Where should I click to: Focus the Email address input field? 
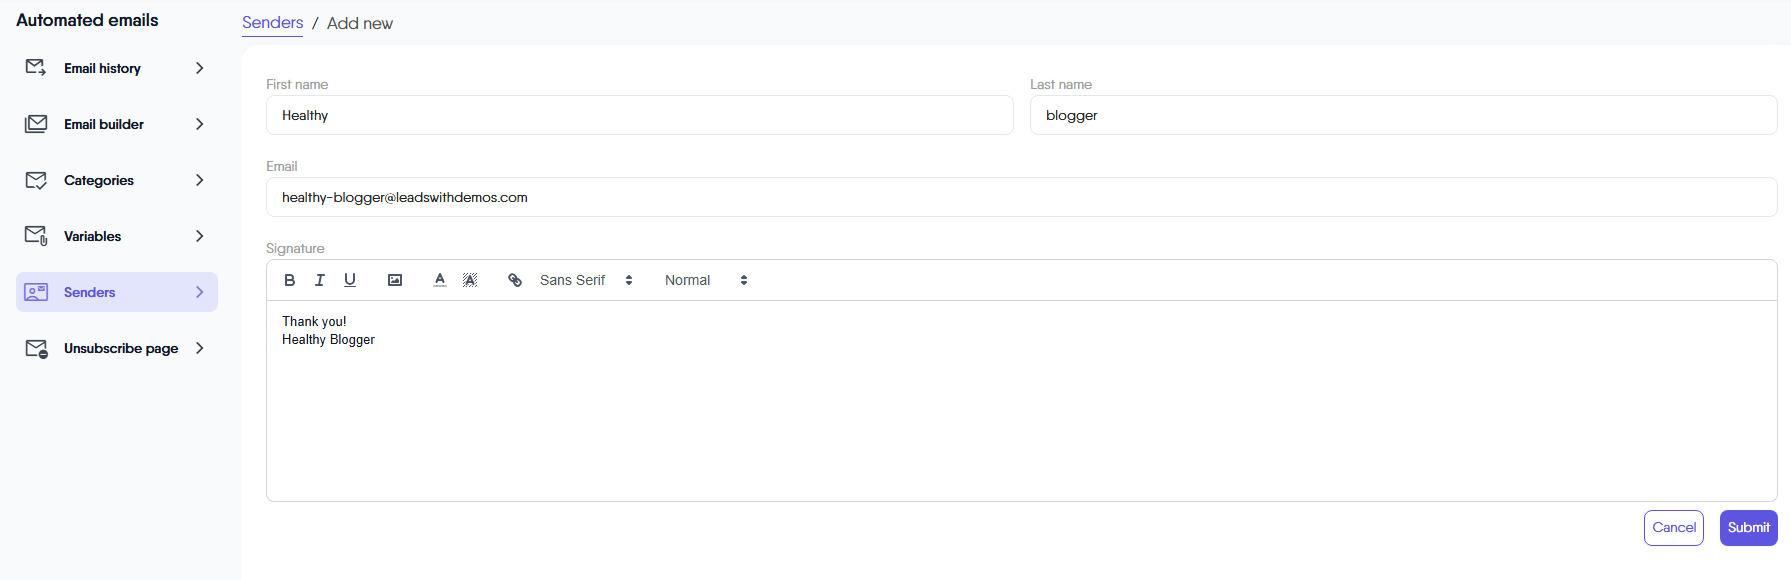click(1020, 197)
